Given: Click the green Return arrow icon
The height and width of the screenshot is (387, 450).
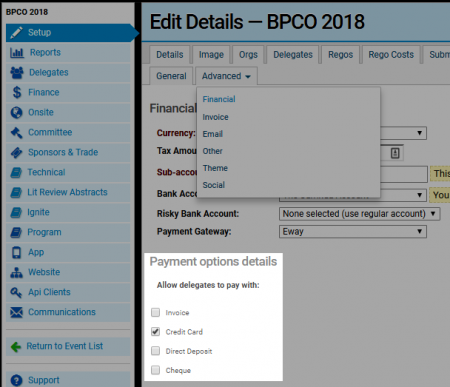Looking at the screenshot, I should click(16, 347).
